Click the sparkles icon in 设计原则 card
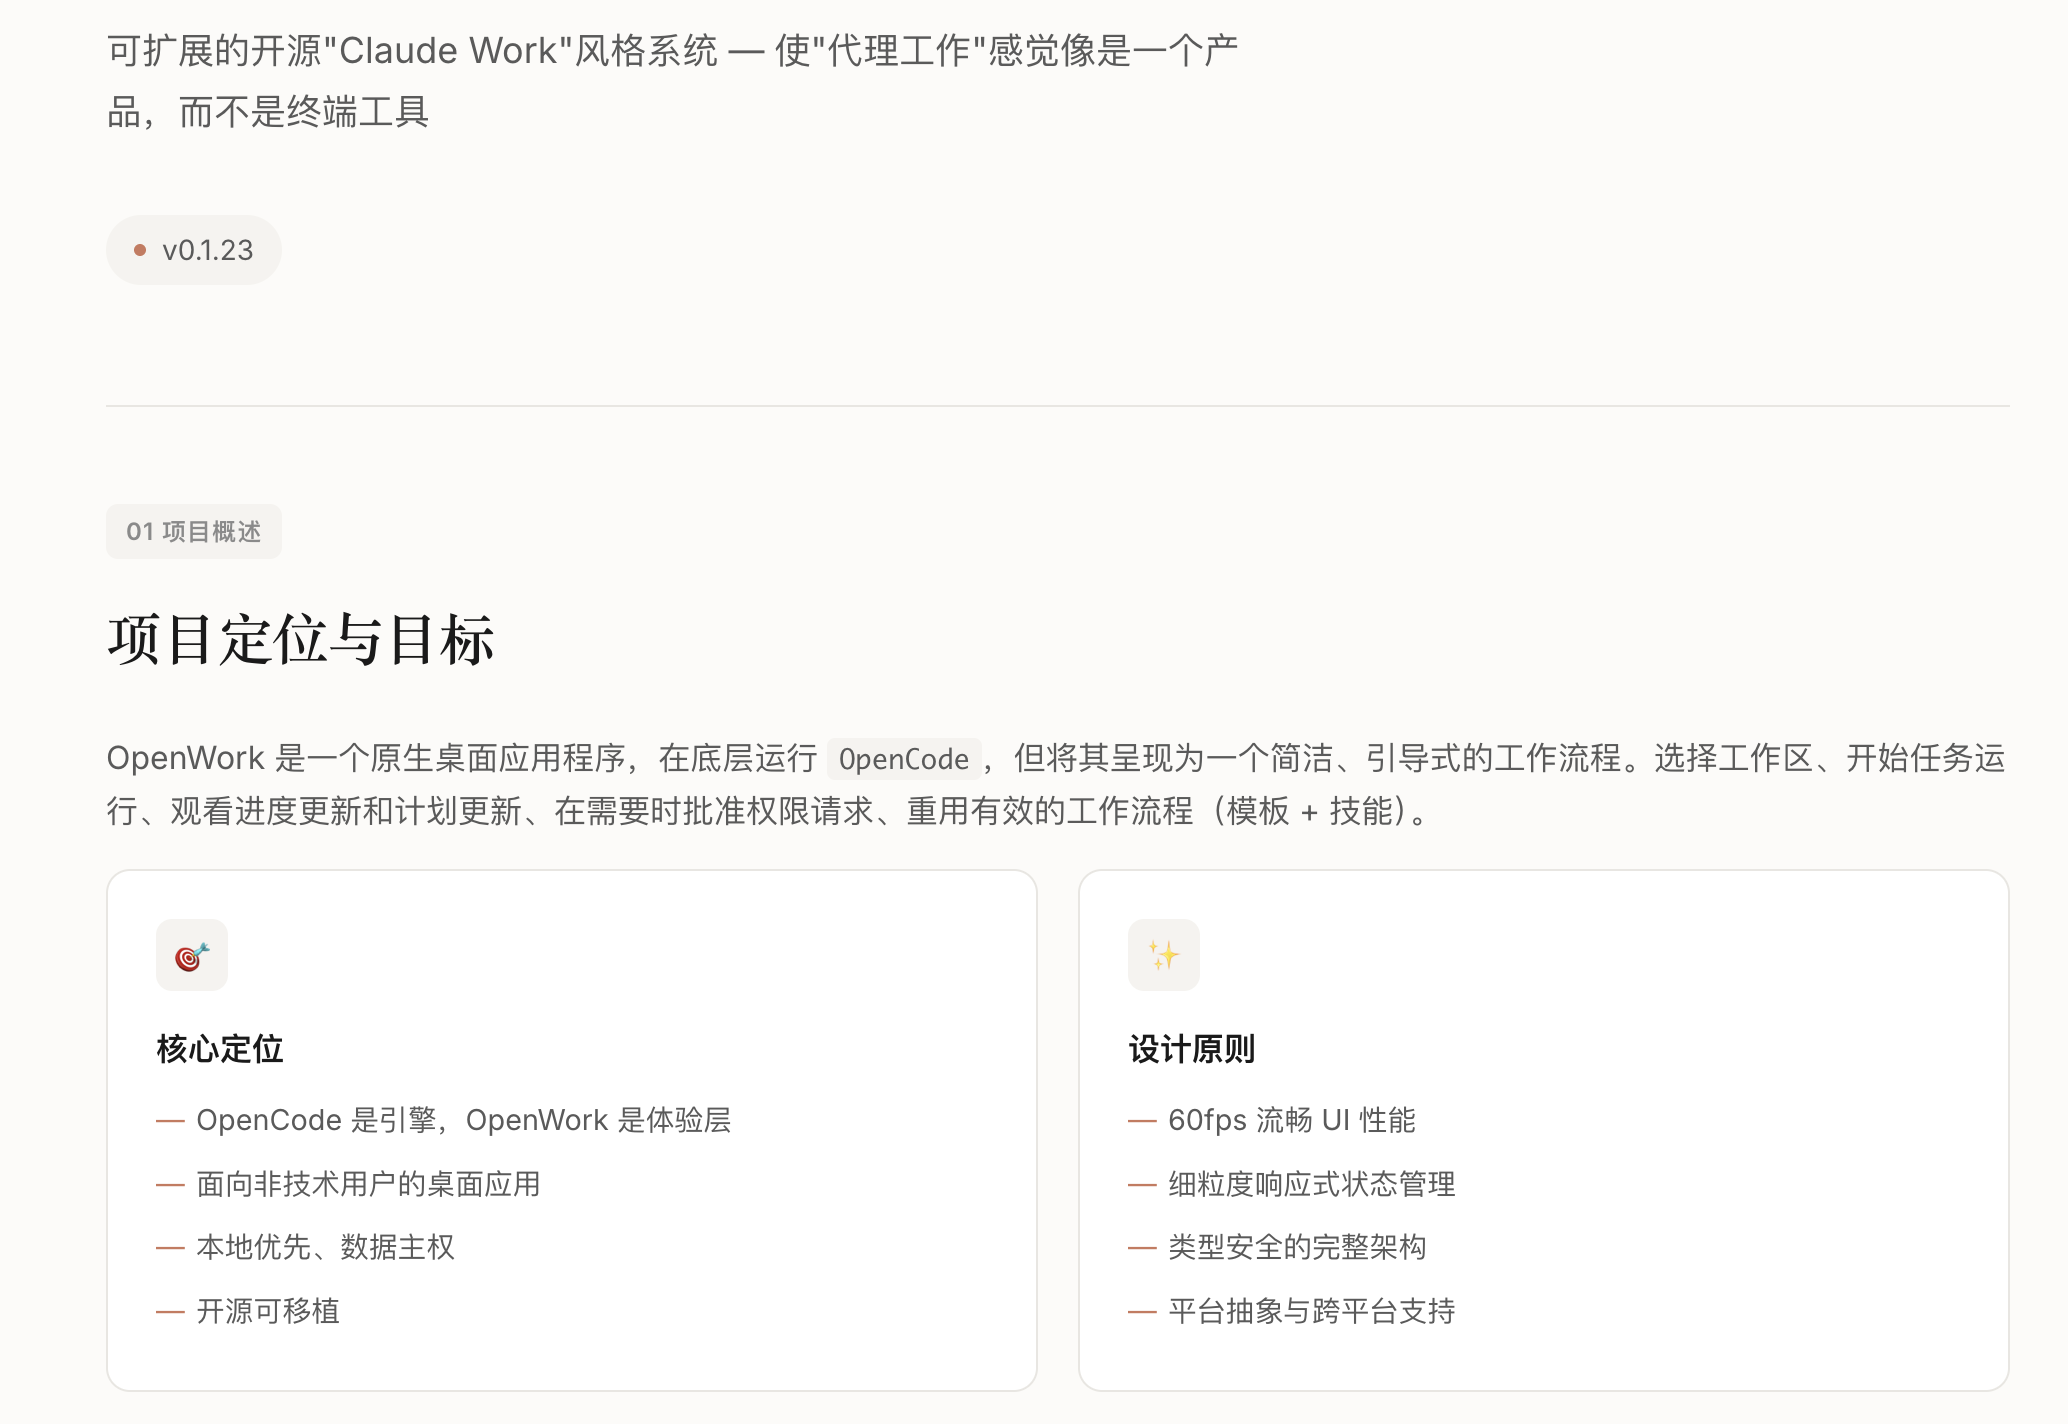Viewport: 2068px width, 1424px height. [1163, 955]
